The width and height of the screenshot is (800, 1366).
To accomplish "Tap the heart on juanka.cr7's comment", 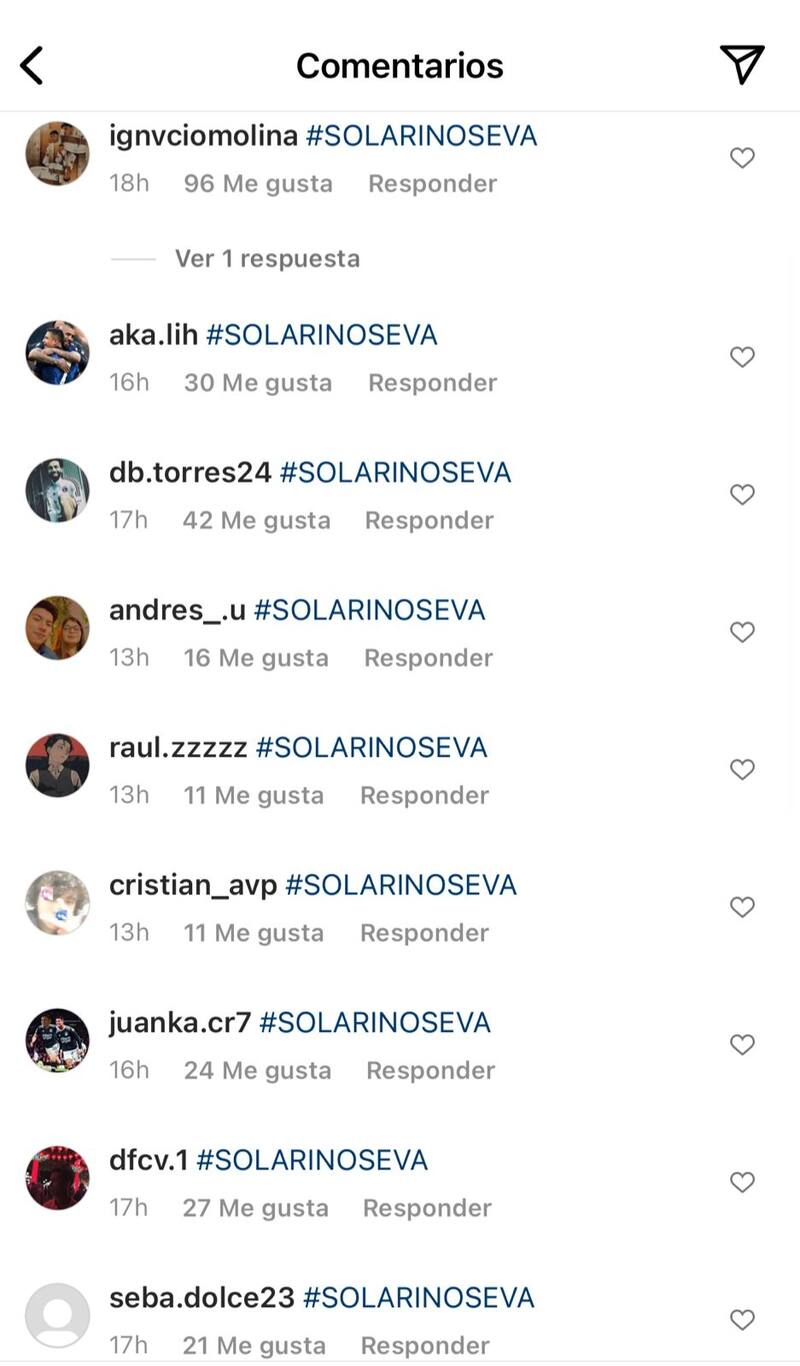I will point(742,1045).
